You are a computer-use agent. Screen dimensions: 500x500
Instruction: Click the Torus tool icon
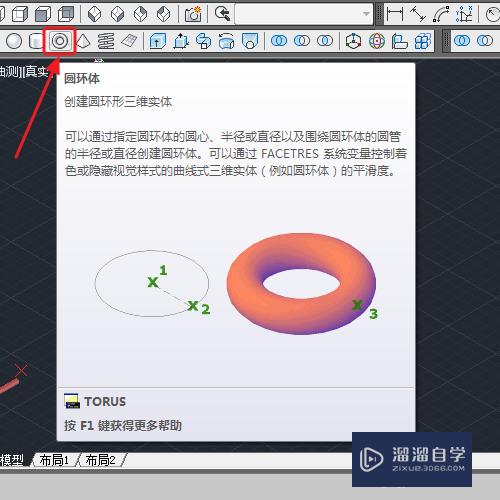point(60,41)
